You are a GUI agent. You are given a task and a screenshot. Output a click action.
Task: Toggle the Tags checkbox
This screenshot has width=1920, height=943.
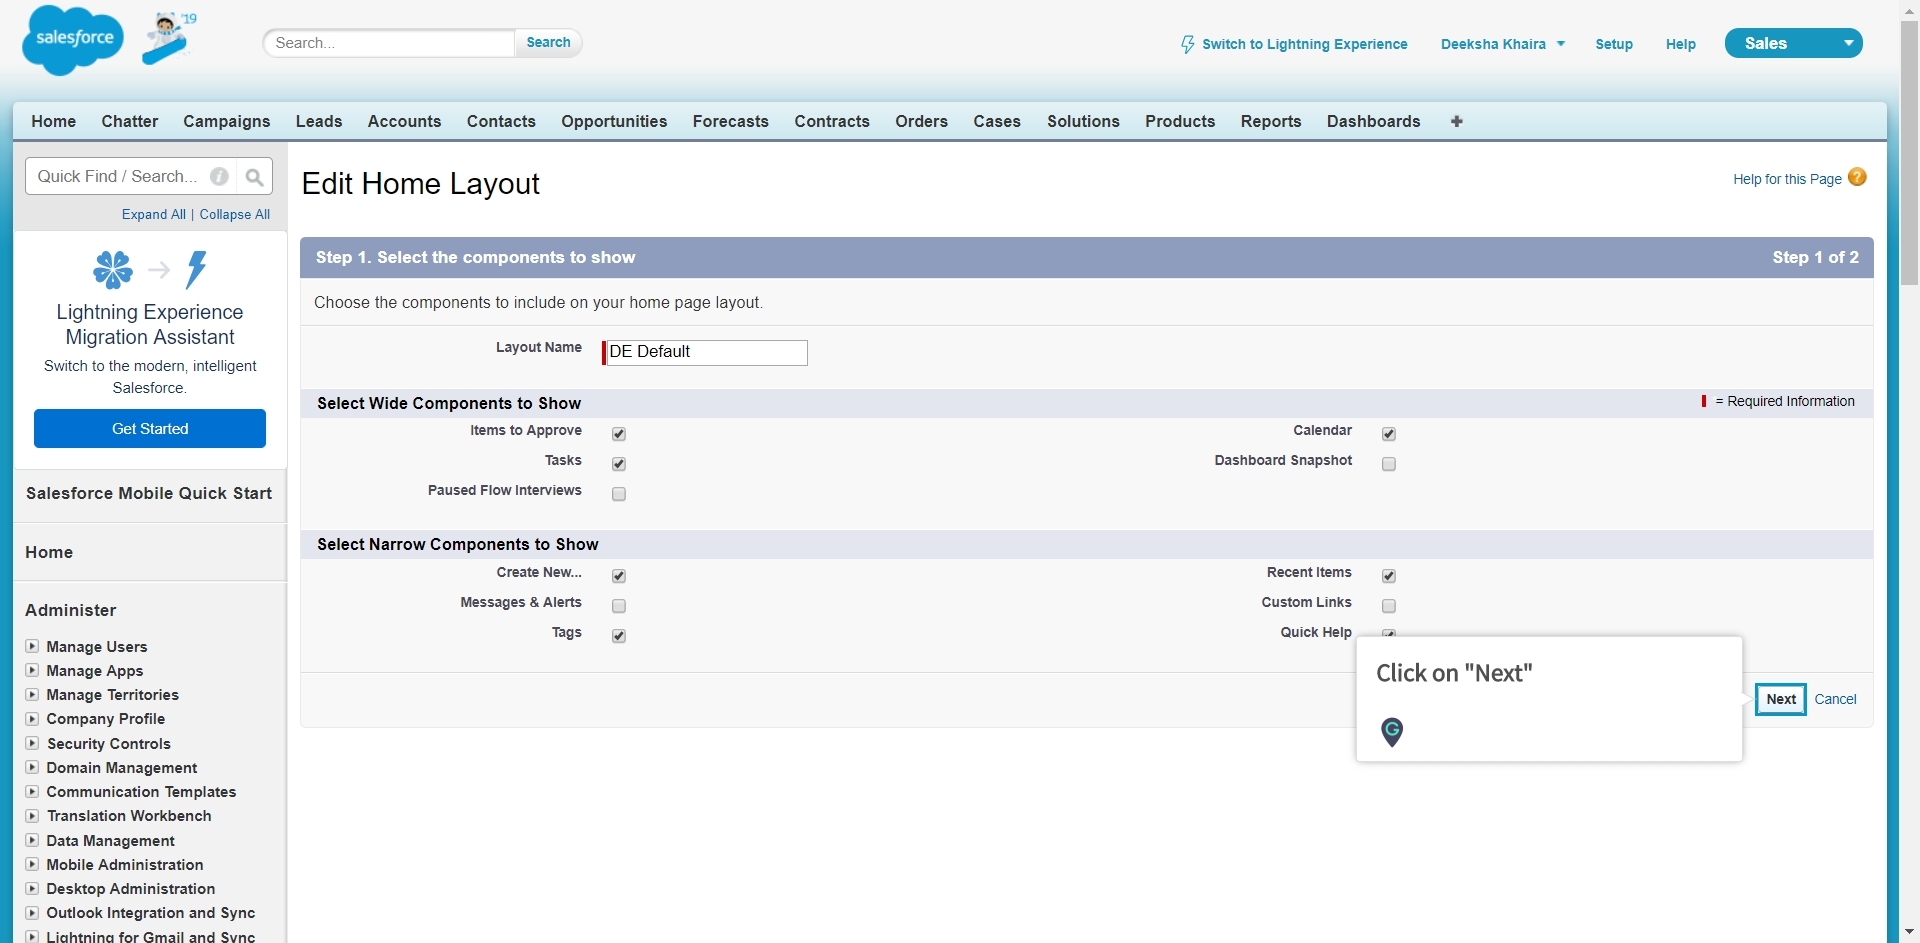click(x=619, y=636)
